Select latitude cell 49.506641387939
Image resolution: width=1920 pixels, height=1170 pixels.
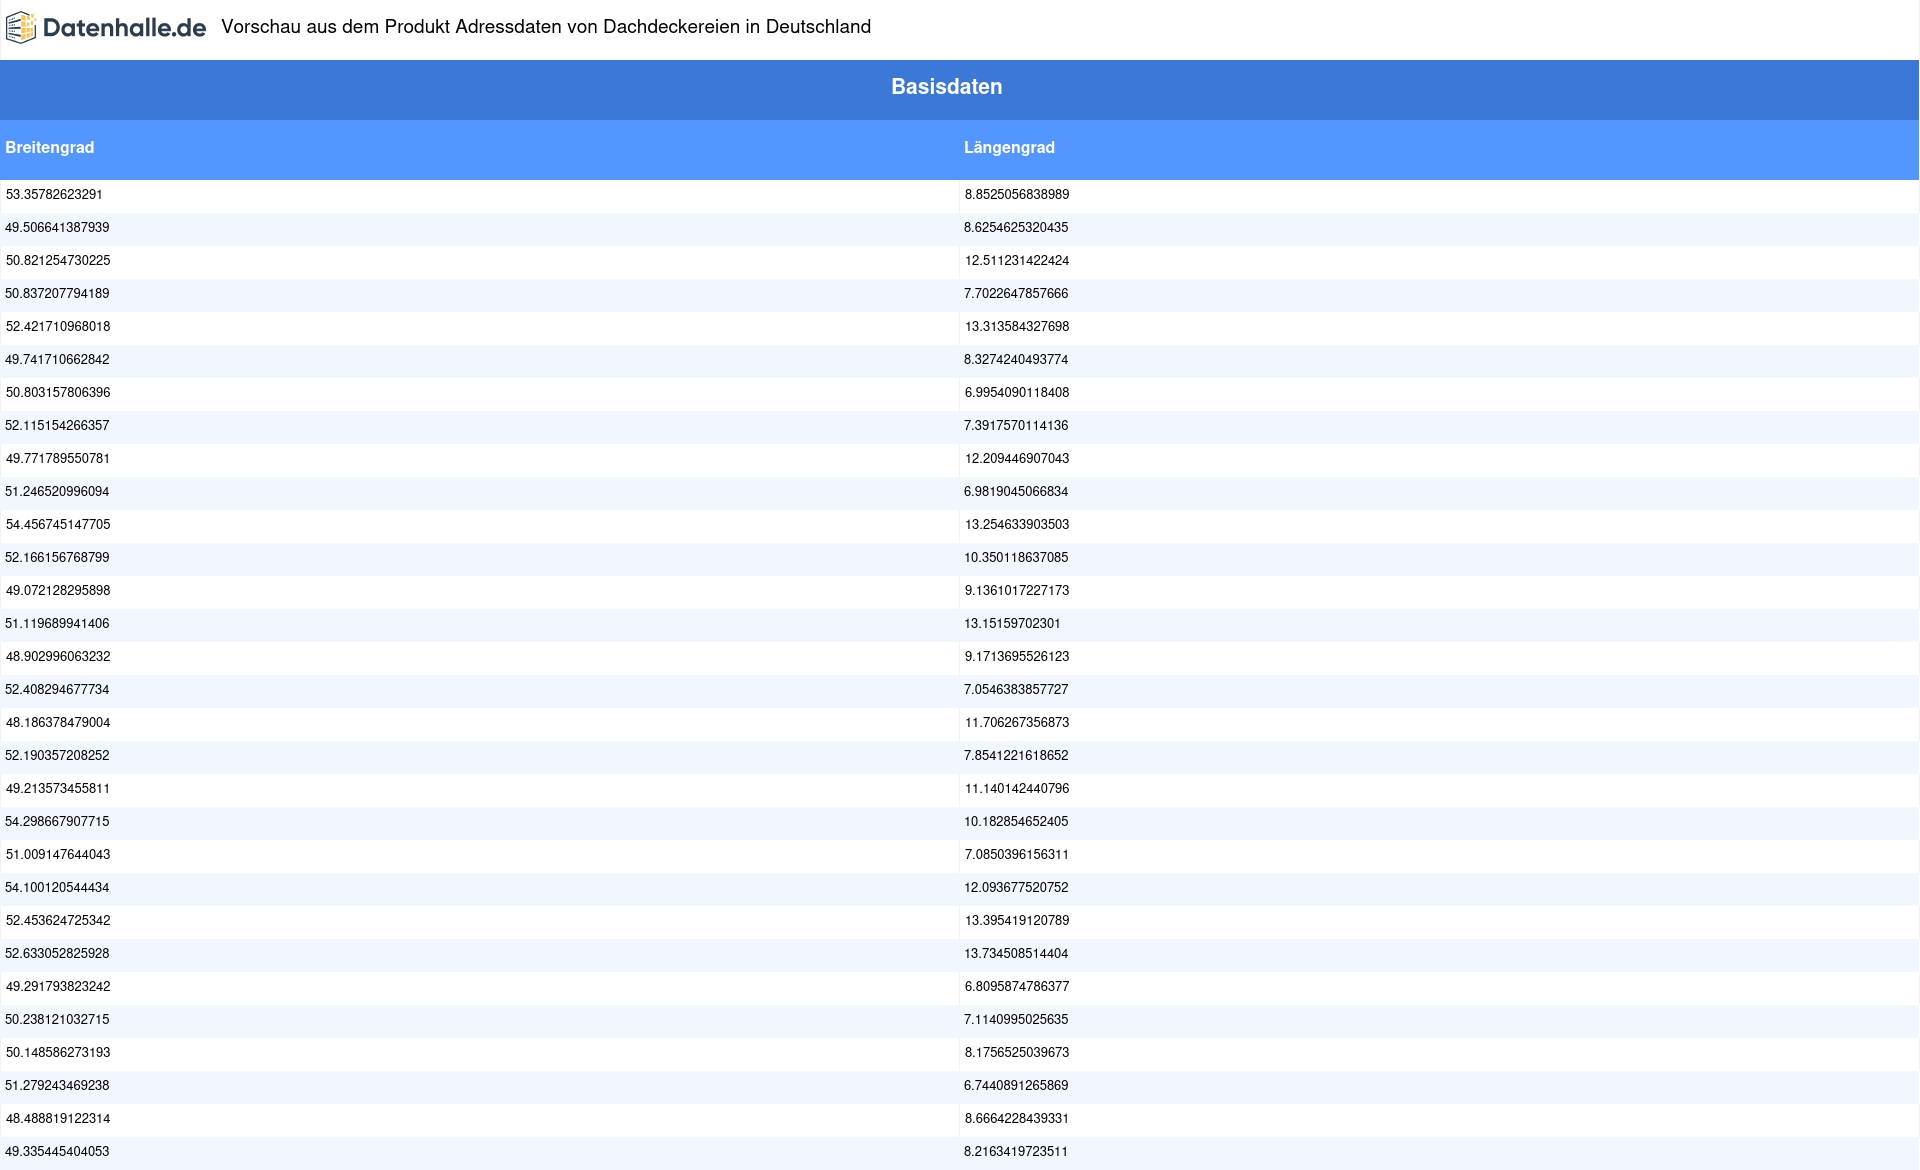pyautogui.click(x=57, y=228)
